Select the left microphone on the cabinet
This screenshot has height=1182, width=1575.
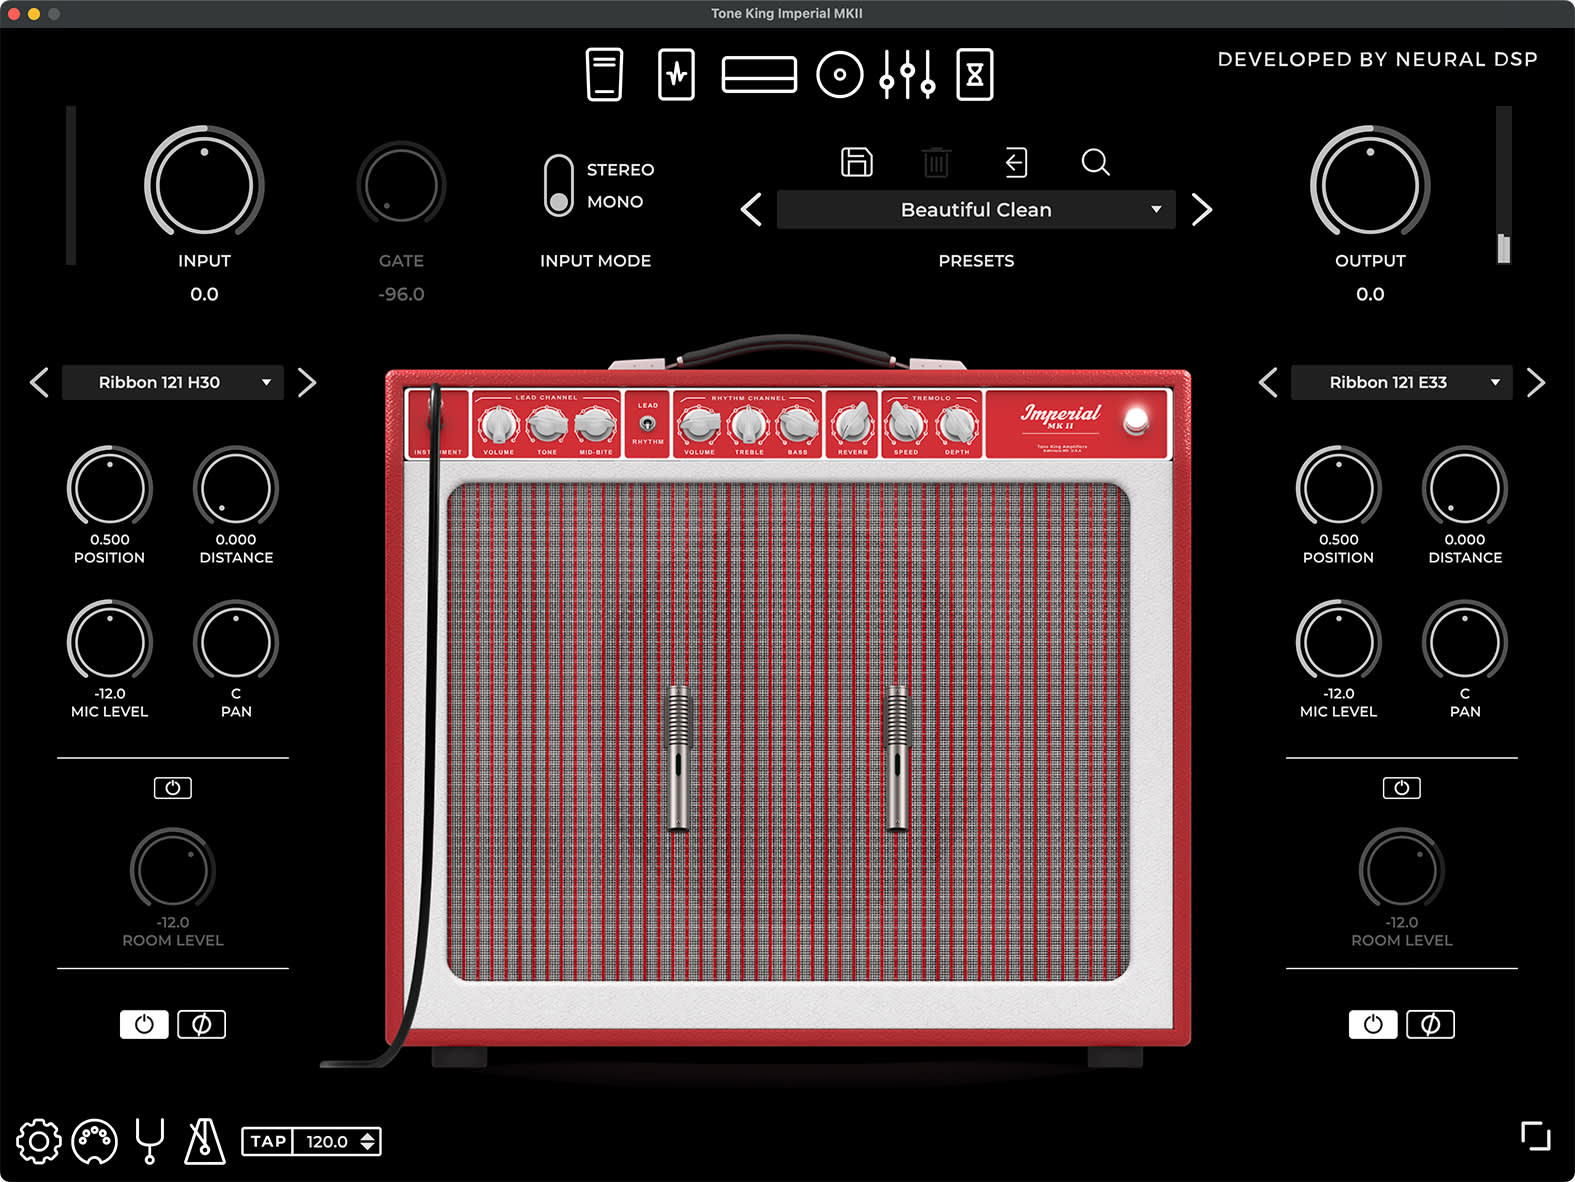[679, 757]
